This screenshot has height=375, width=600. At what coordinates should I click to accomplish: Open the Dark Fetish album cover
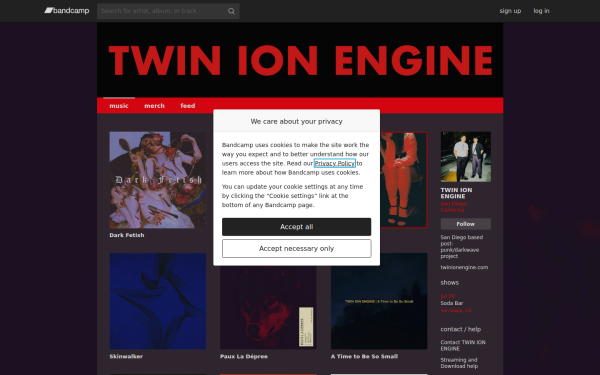coord(158,180)
